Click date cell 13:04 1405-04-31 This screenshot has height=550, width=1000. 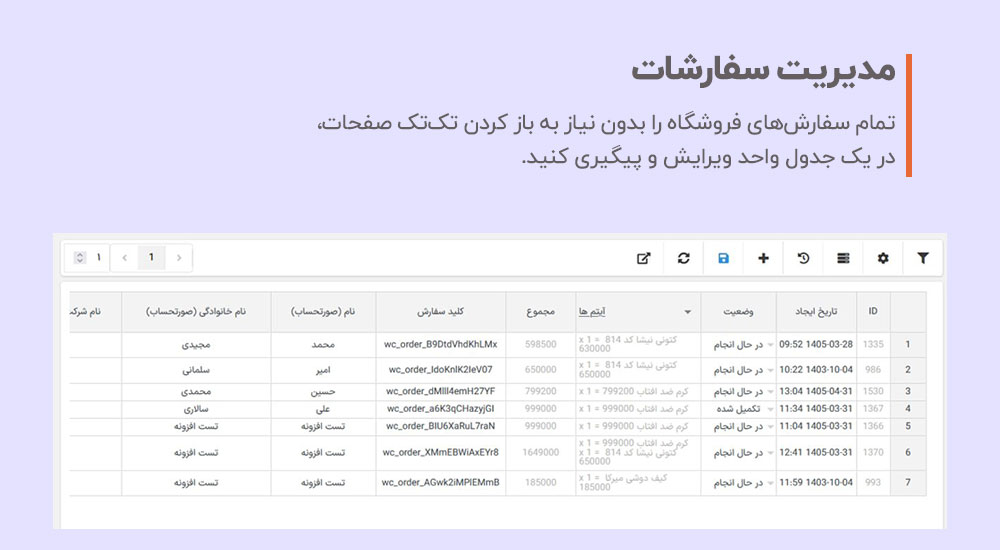(x=816, y=392)
